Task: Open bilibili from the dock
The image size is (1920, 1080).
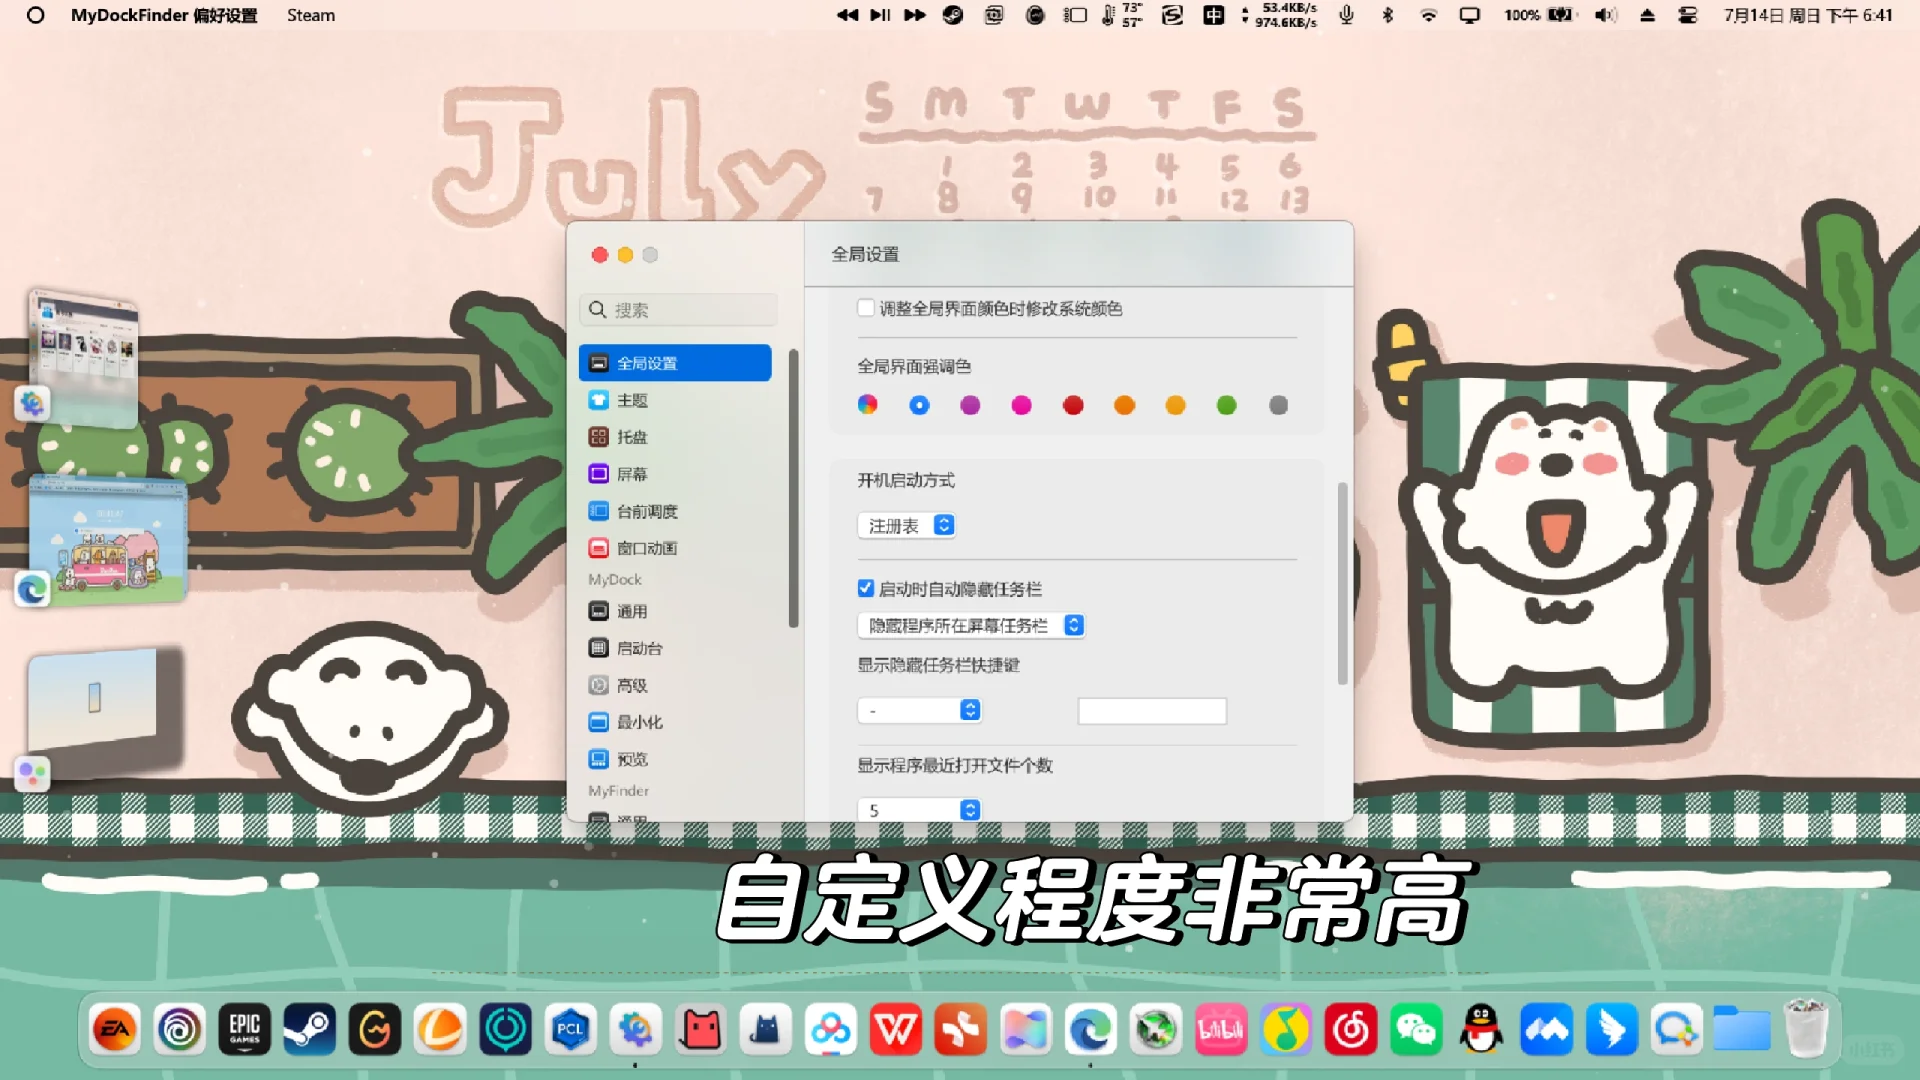Action: point(1222,1029)
